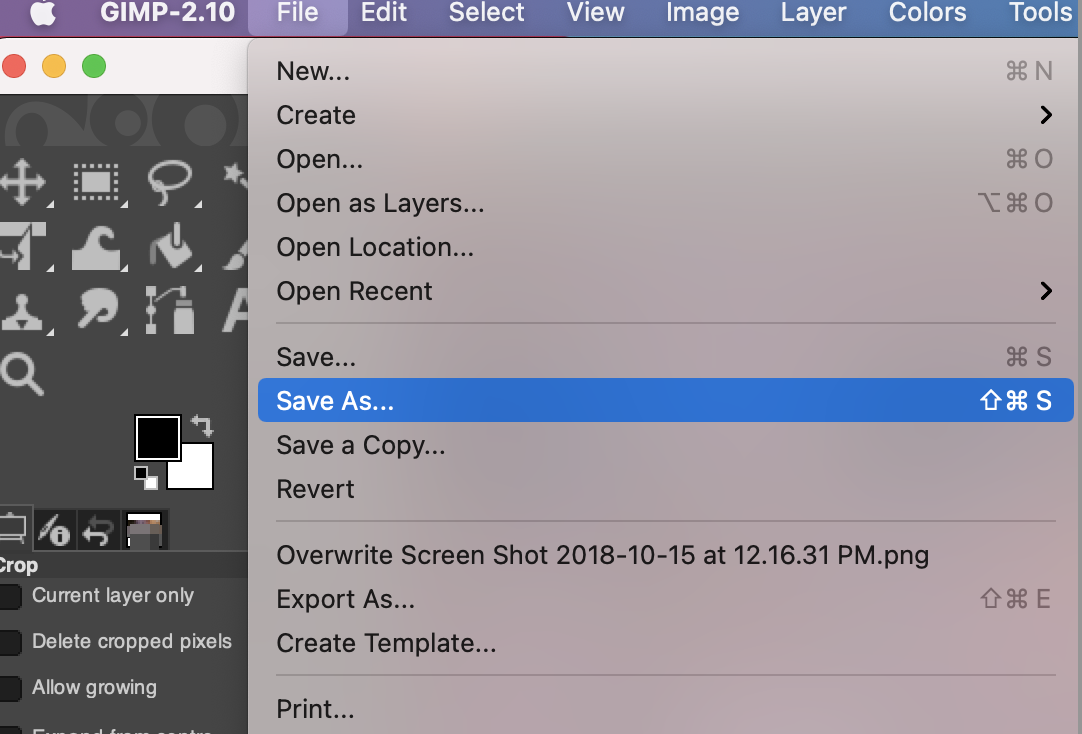This screenshot has height=734, width=1082.
Task: Toggle Allow growing checkbox
Action: (x=11, y=688)
